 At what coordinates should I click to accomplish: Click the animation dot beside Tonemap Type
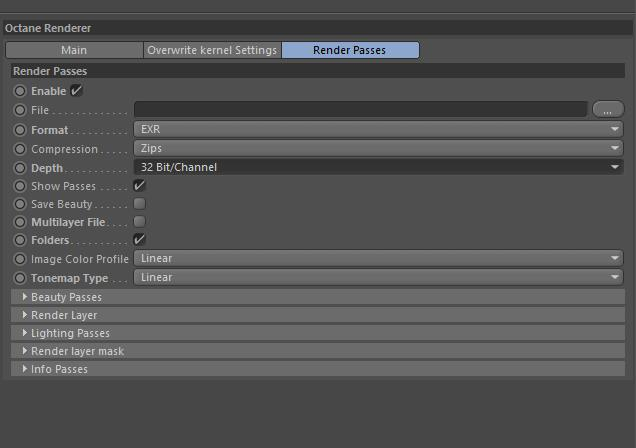coord(20,278)
